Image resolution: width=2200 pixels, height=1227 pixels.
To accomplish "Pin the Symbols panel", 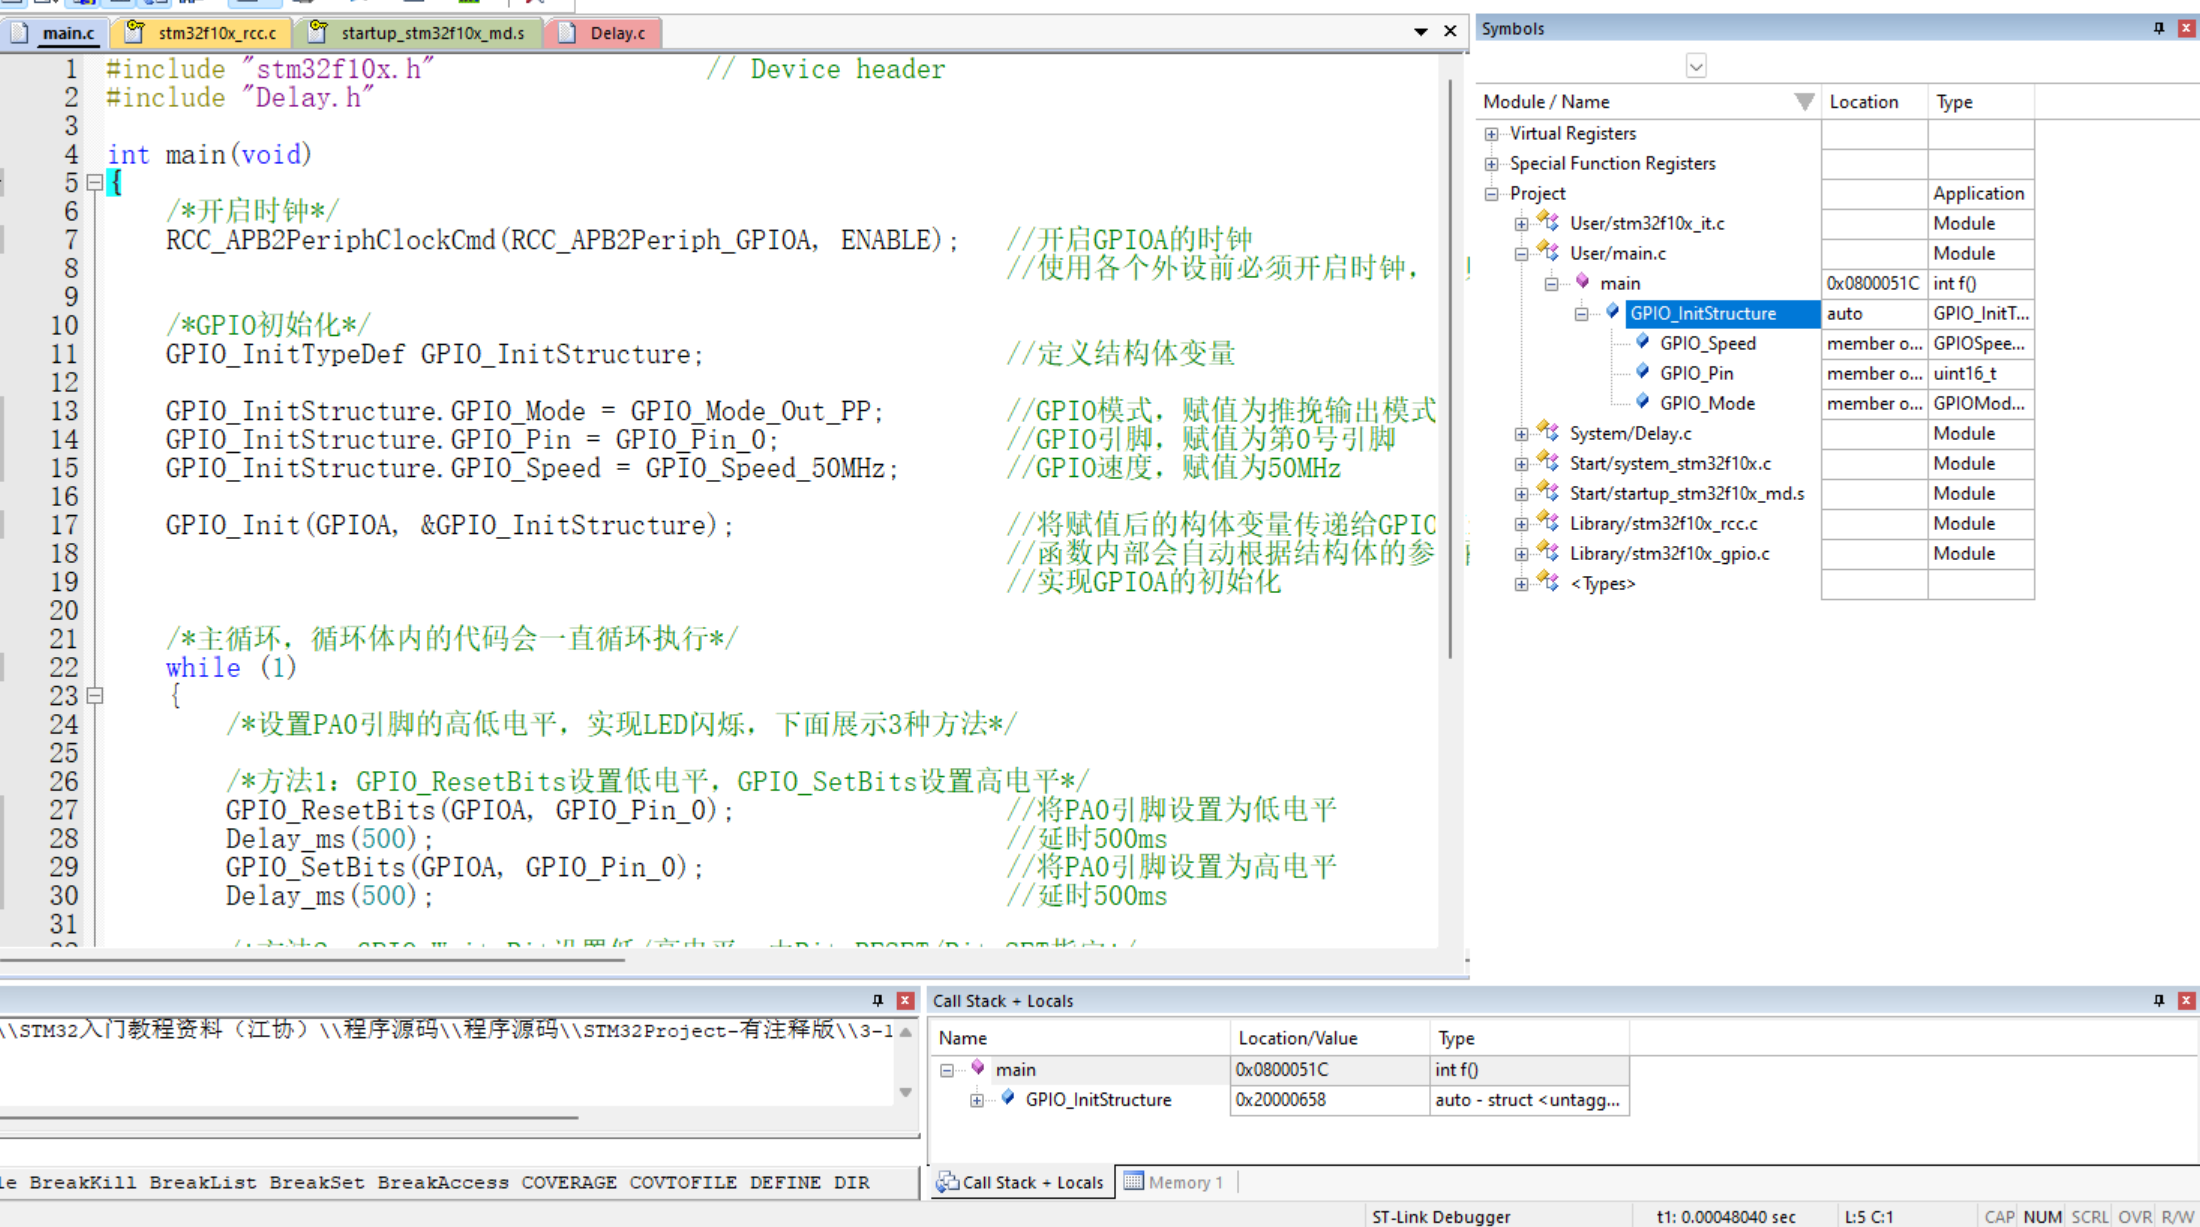I will point(2158,28).
